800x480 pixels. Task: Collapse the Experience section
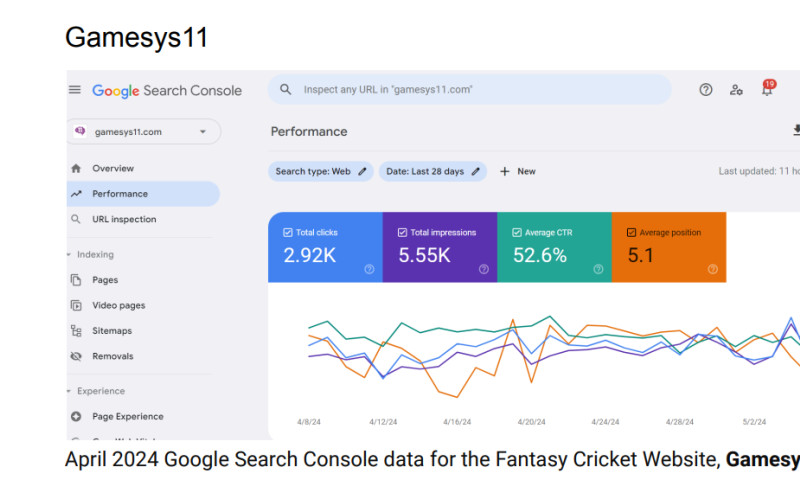pyautogui.click(x=69, y=392)
